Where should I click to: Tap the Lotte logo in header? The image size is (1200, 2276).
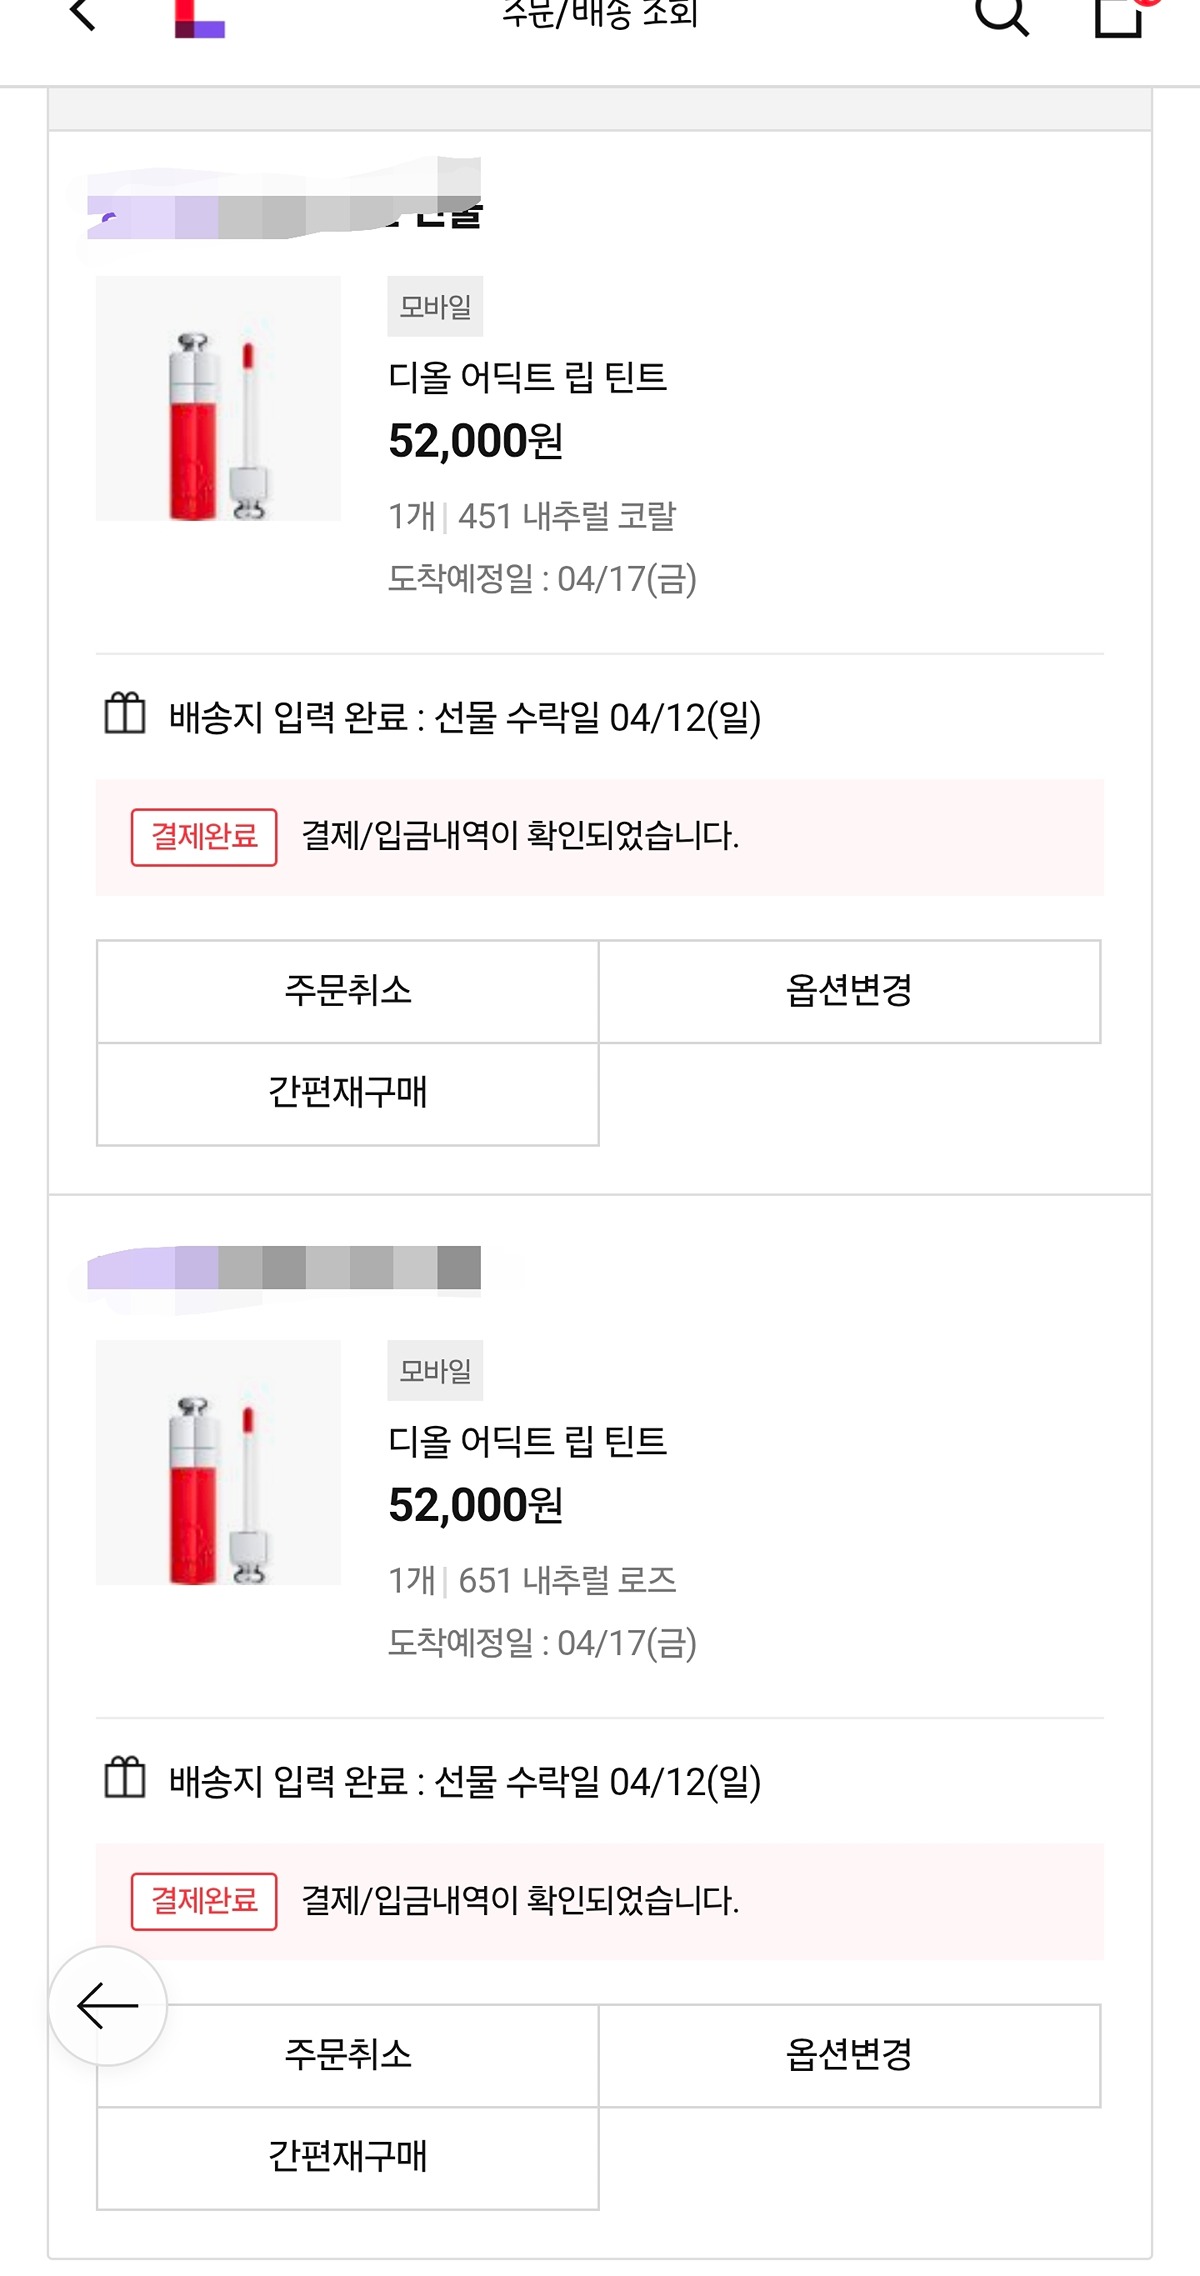[x=199, y=18]
